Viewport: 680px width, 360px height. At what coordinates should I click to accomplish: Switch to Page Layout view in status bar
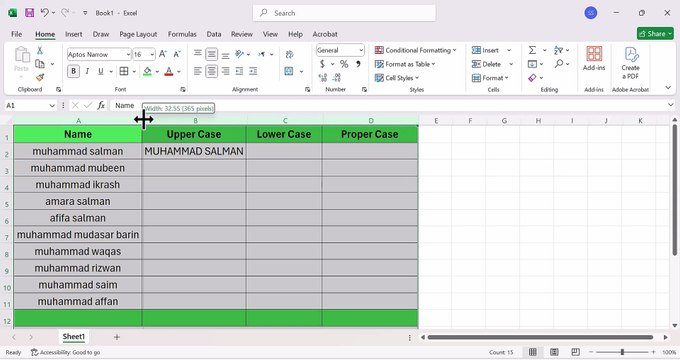(554, 352)
